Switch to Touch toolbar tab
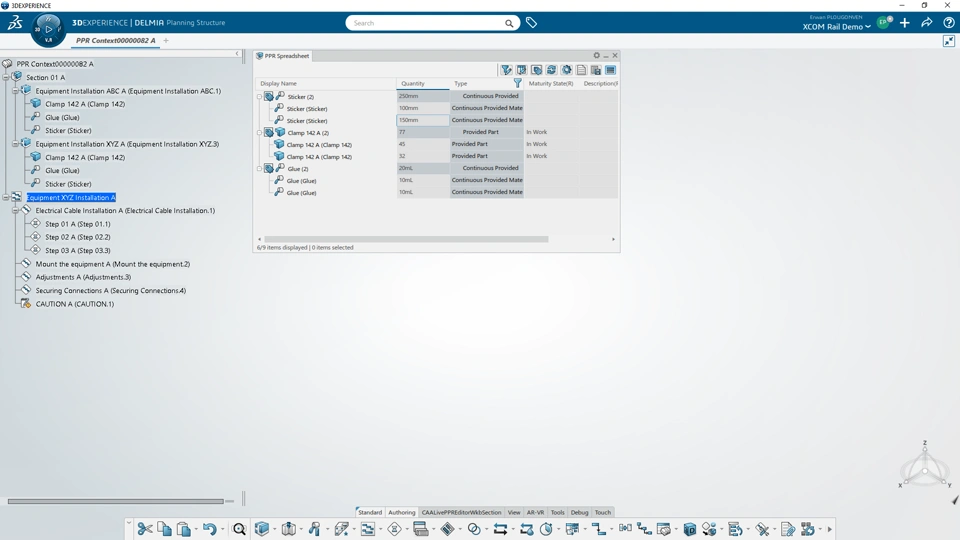Image resolution: width=960 pixels, height=540 pixels. (602, 512)
